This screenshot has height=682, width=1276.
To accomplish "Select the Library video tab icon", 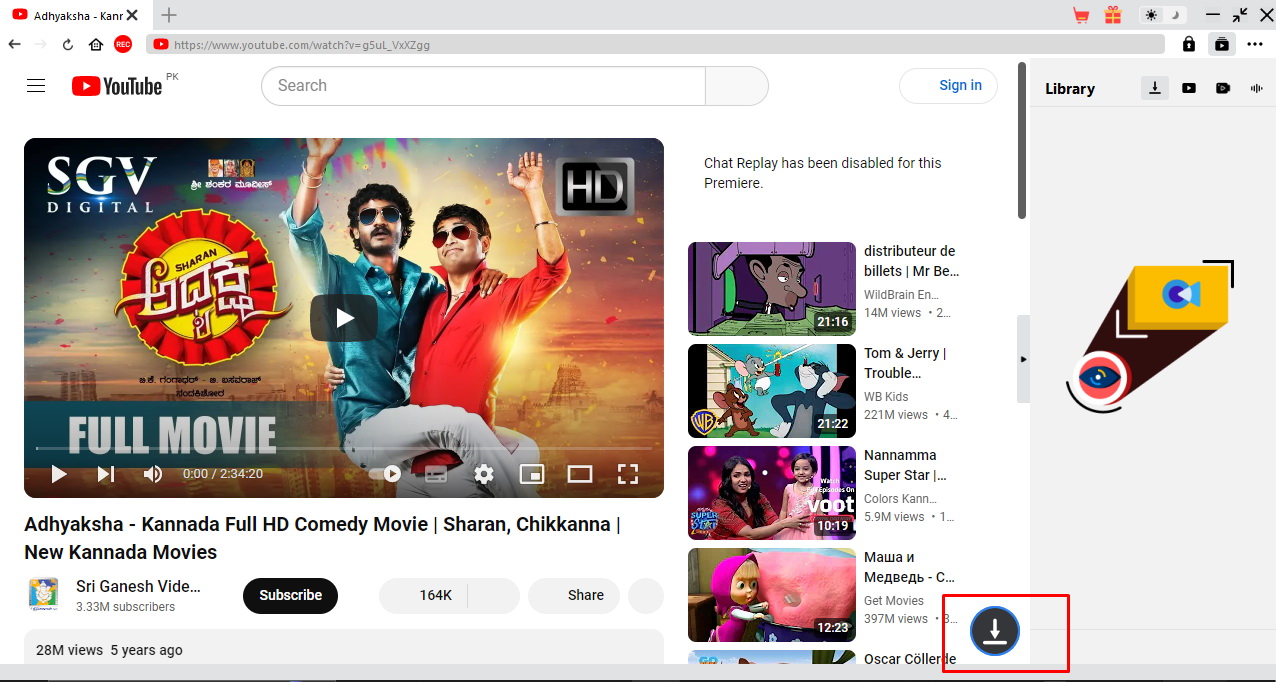I will click(x=1223, y=88).
